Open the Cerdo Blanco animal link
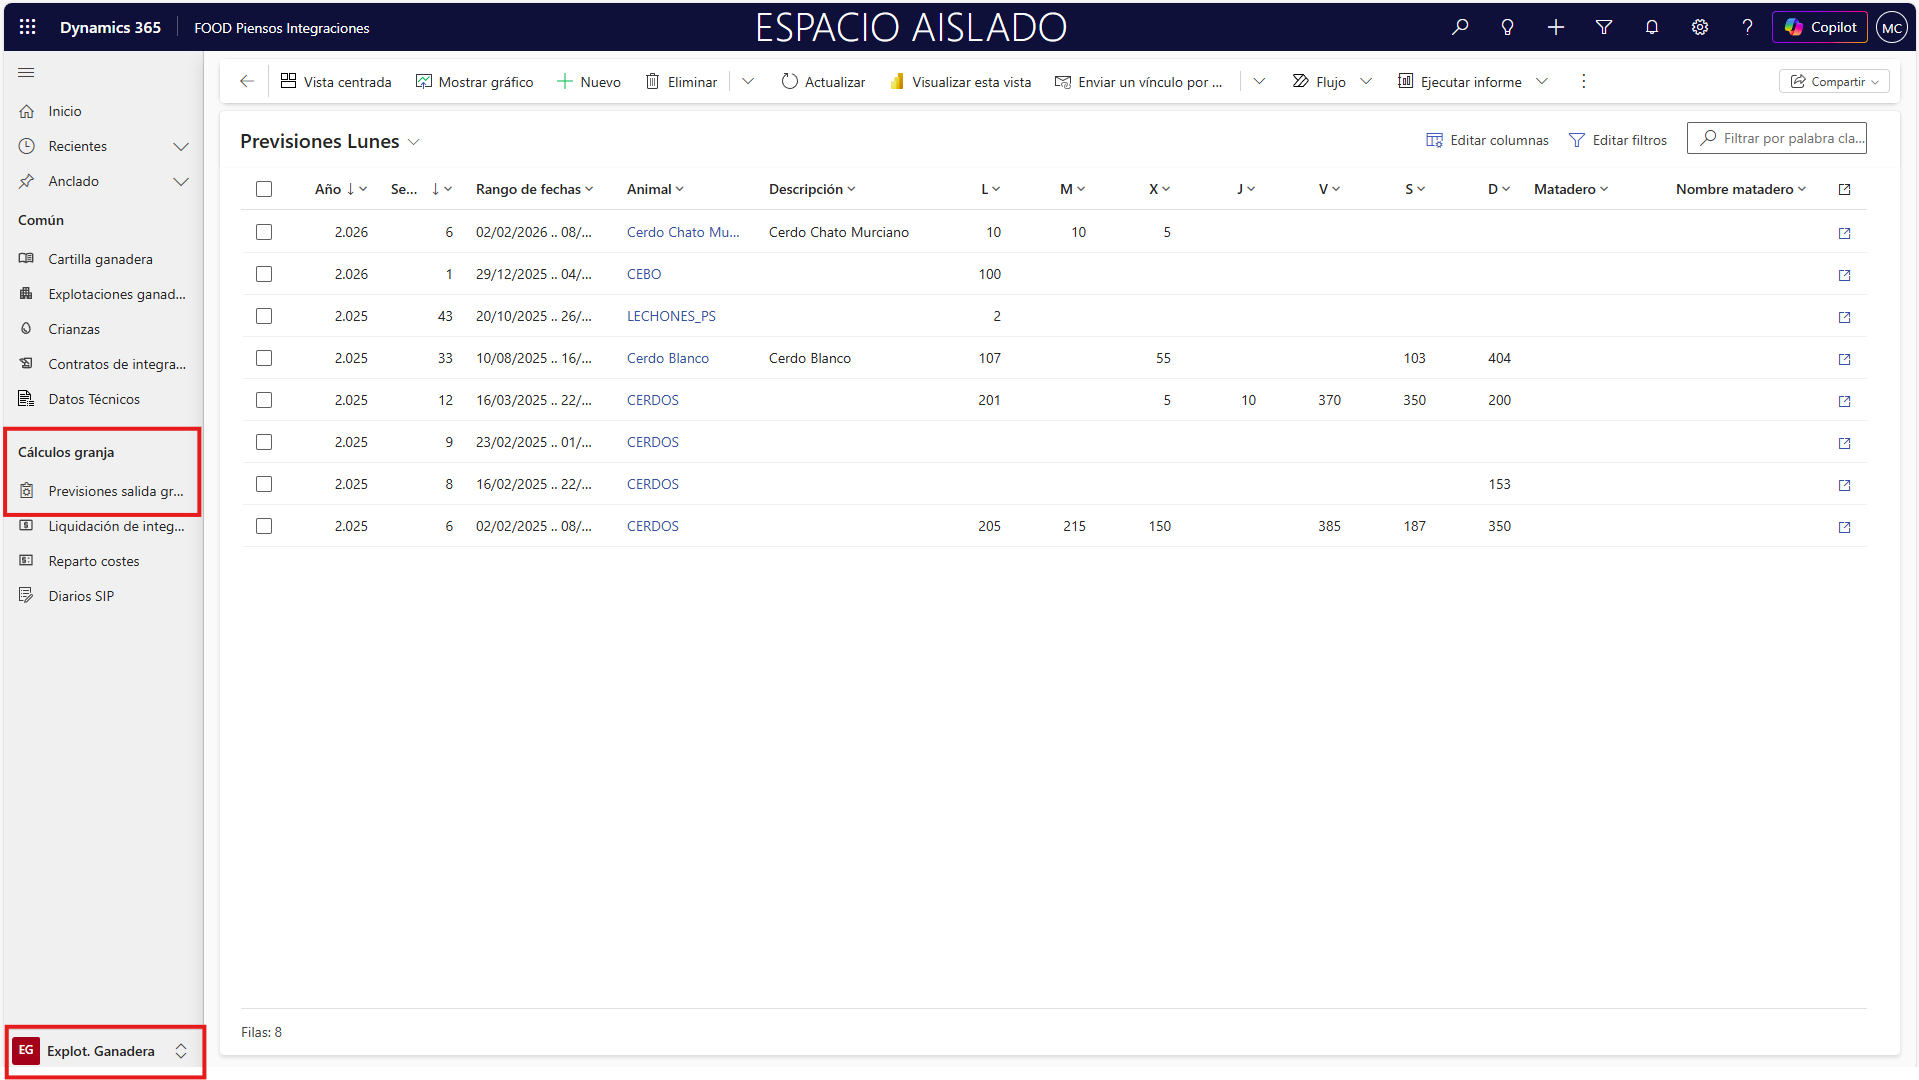This screenshot has height=1080, width=1919. pos(667,358)
